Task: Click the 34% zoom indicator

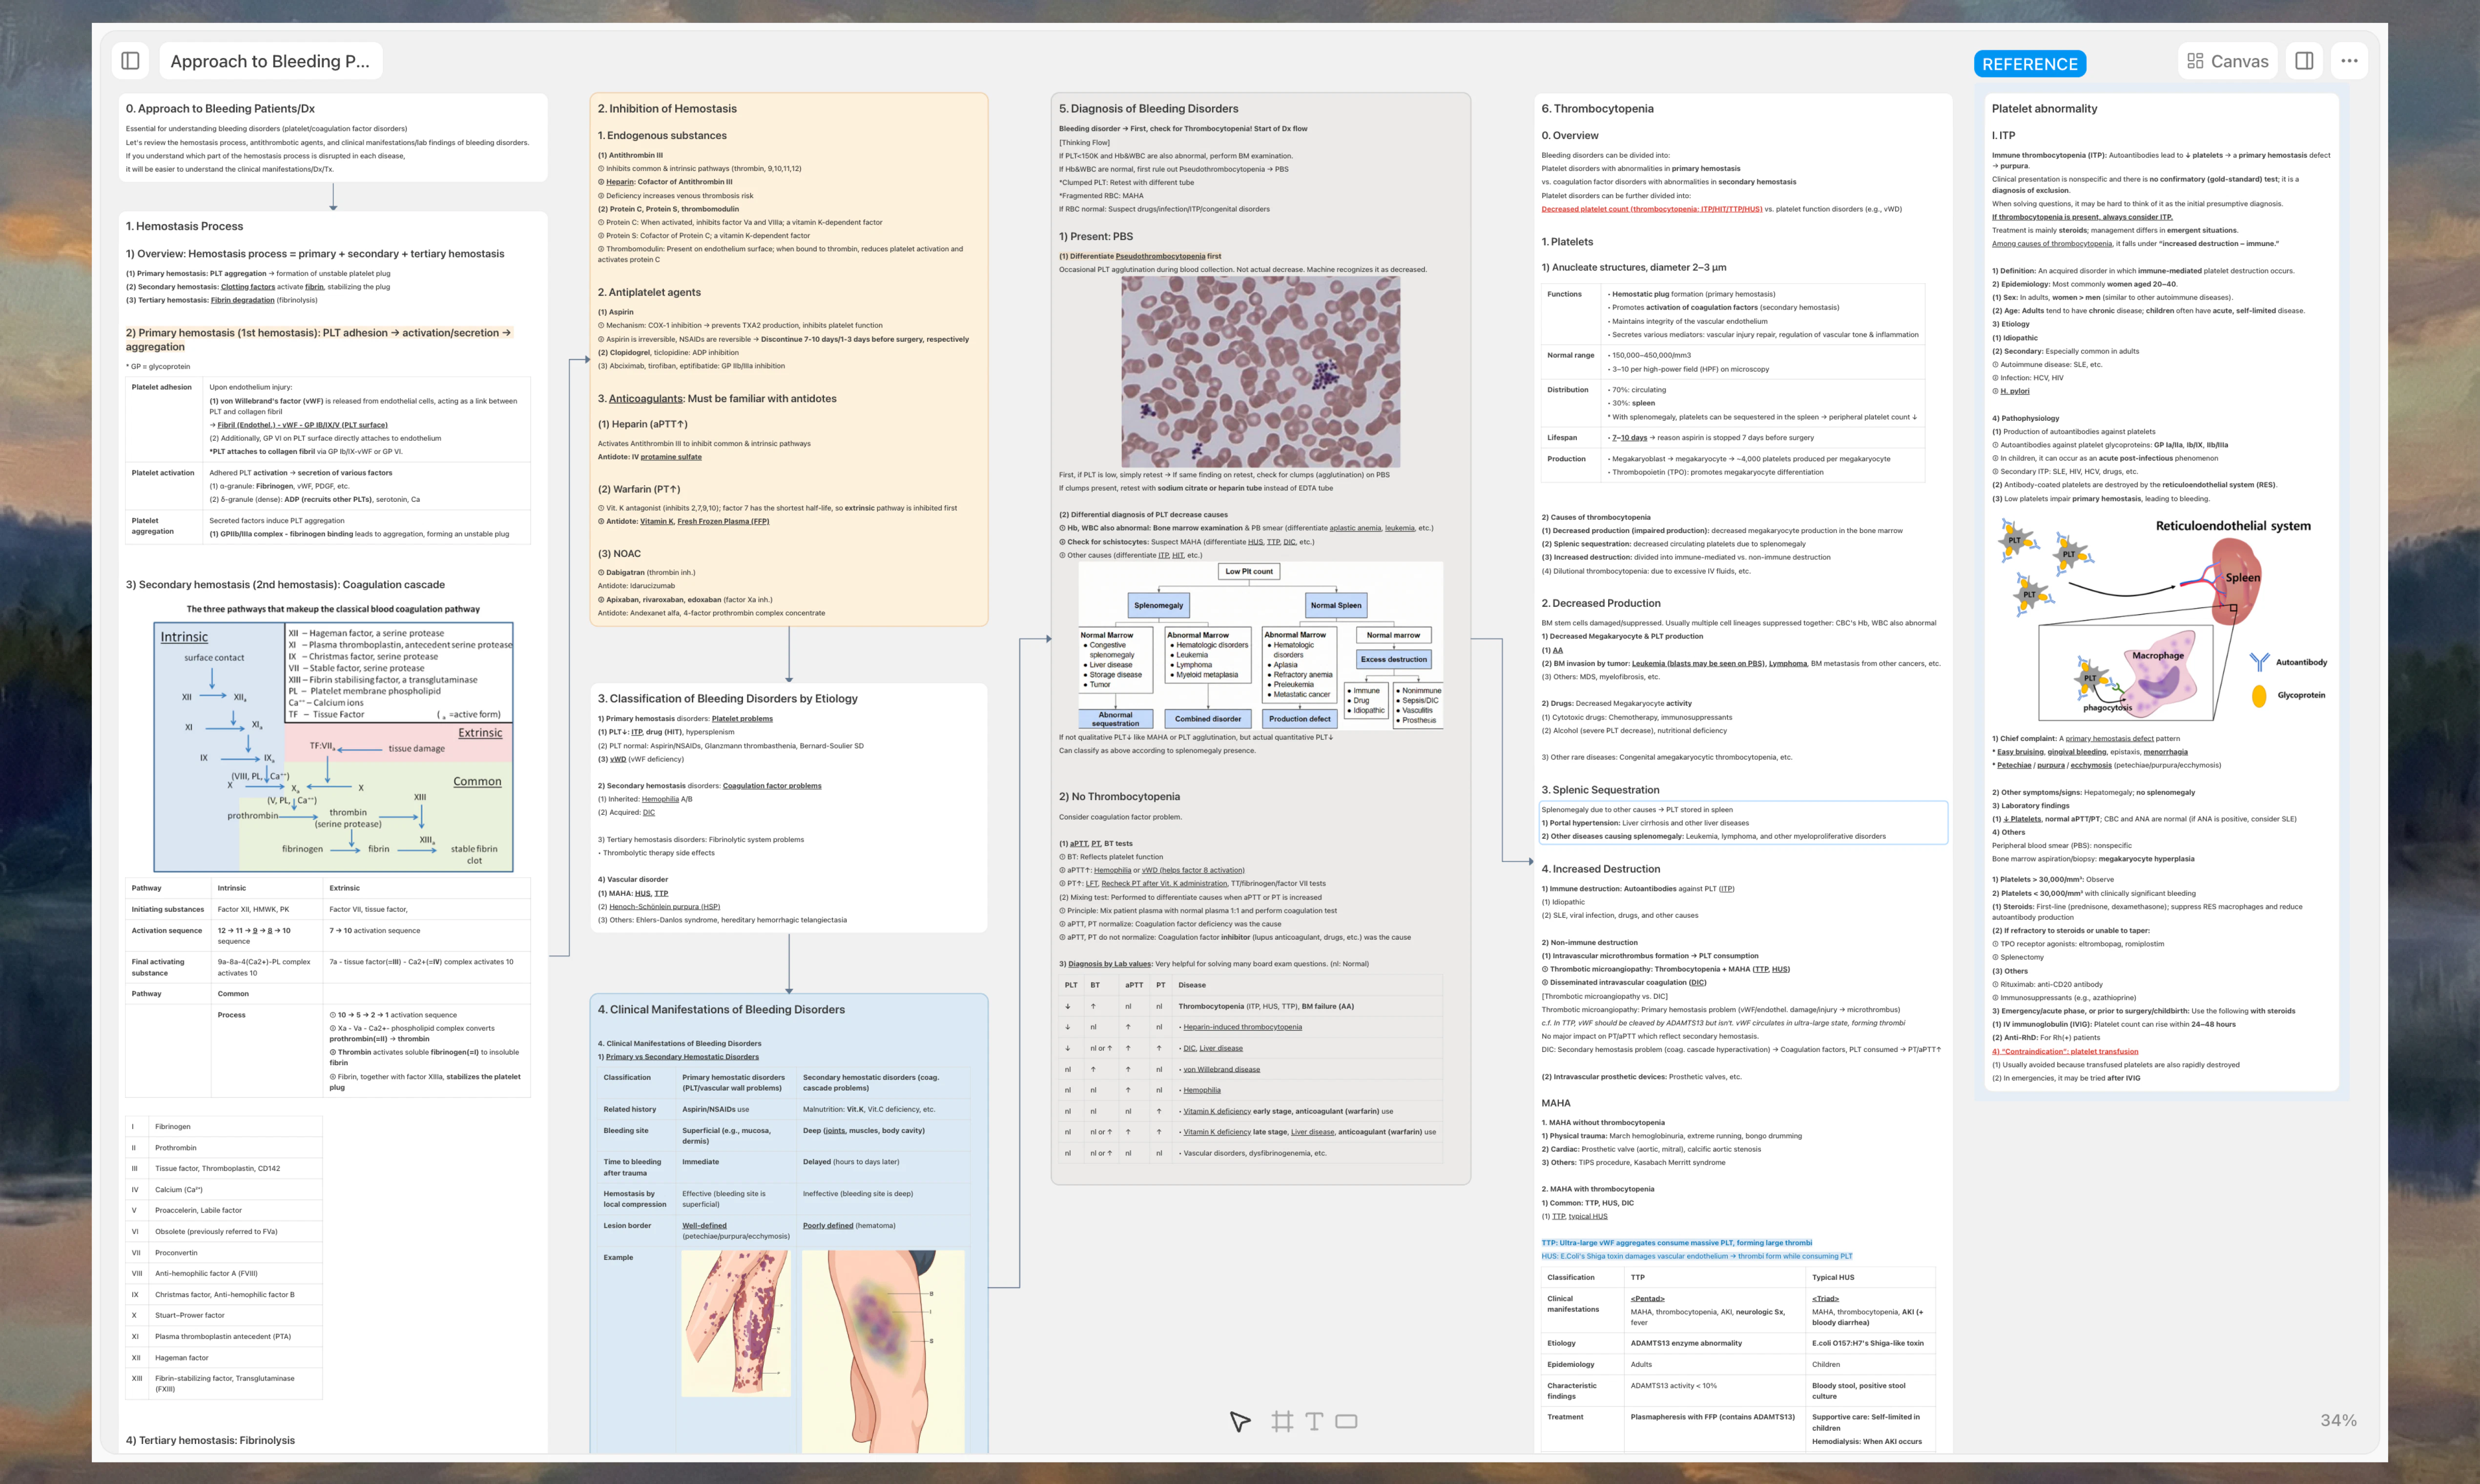Action: click(x=2338, y=1419)
